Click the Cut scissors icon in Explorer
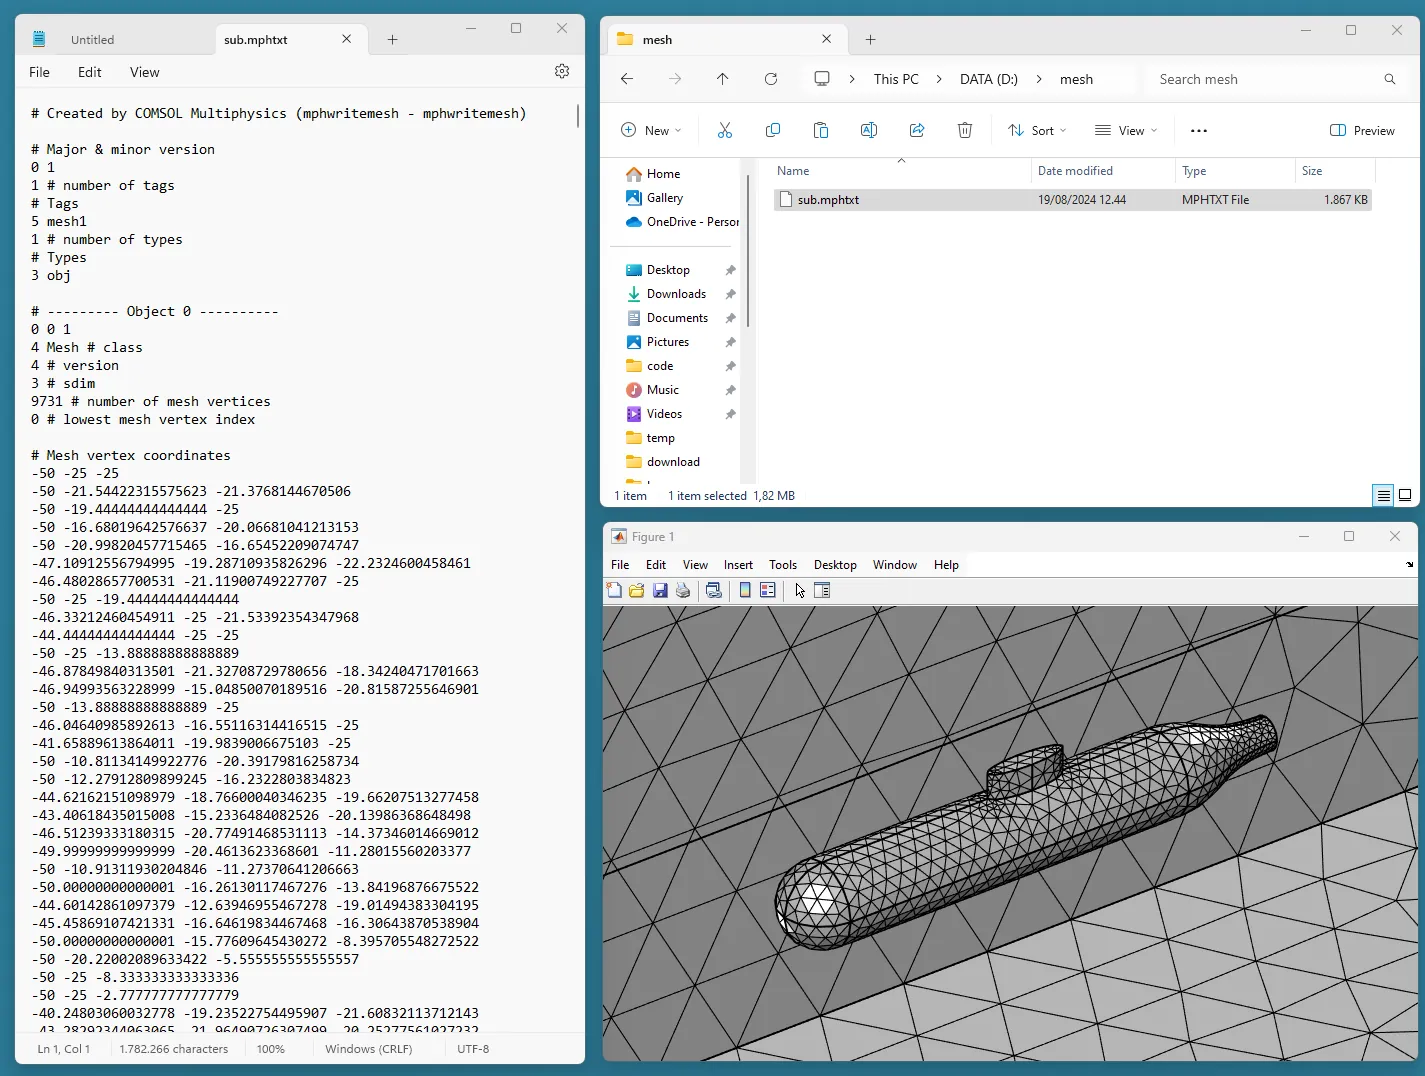The image size is (1425, 1076). point(725,131)
